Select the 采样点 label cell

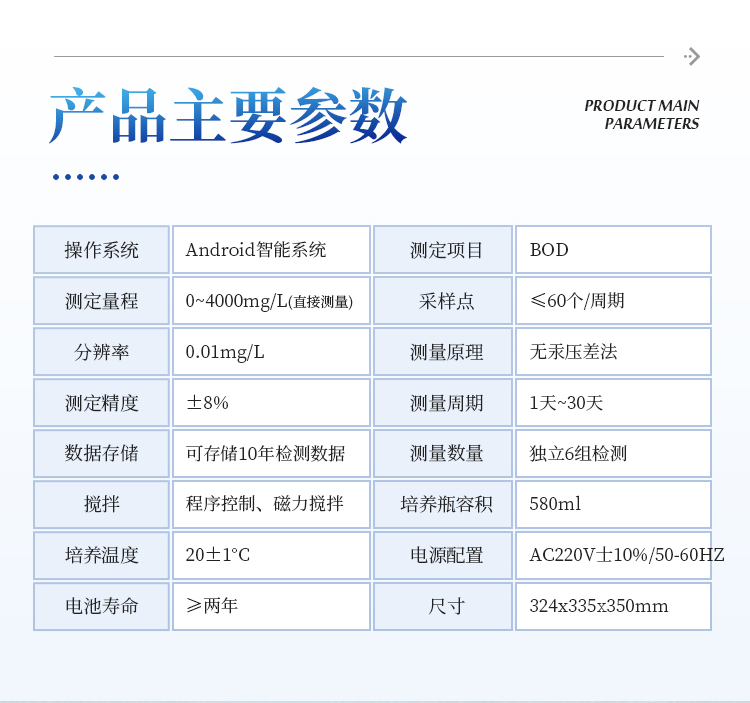(x=443, y=301)
